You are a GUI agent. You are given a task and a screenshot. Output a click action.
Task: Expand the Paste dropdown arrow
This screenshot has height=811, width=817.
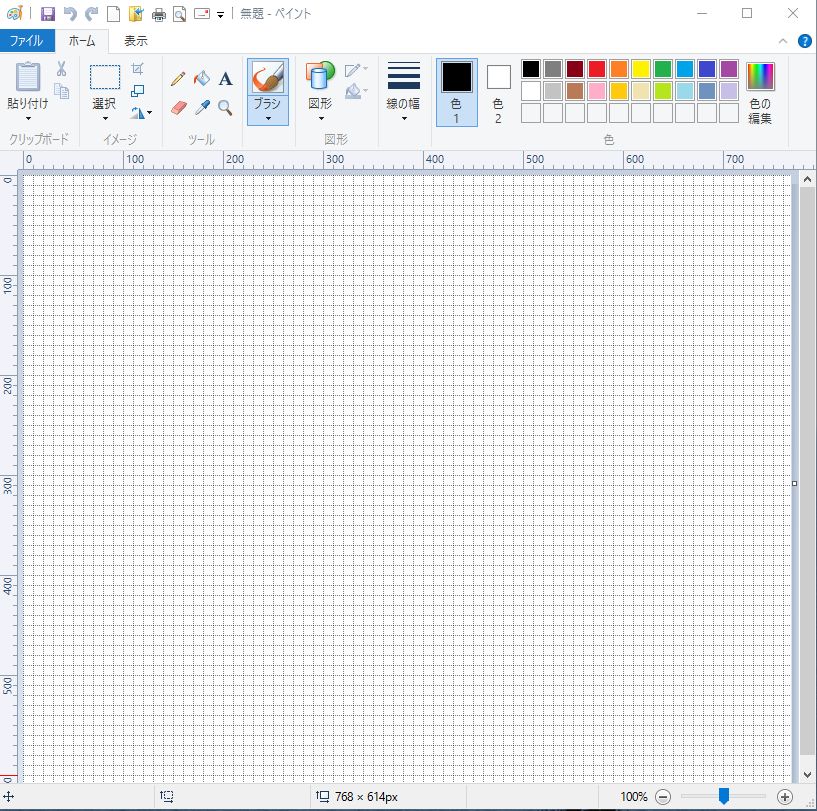(28, 118)
